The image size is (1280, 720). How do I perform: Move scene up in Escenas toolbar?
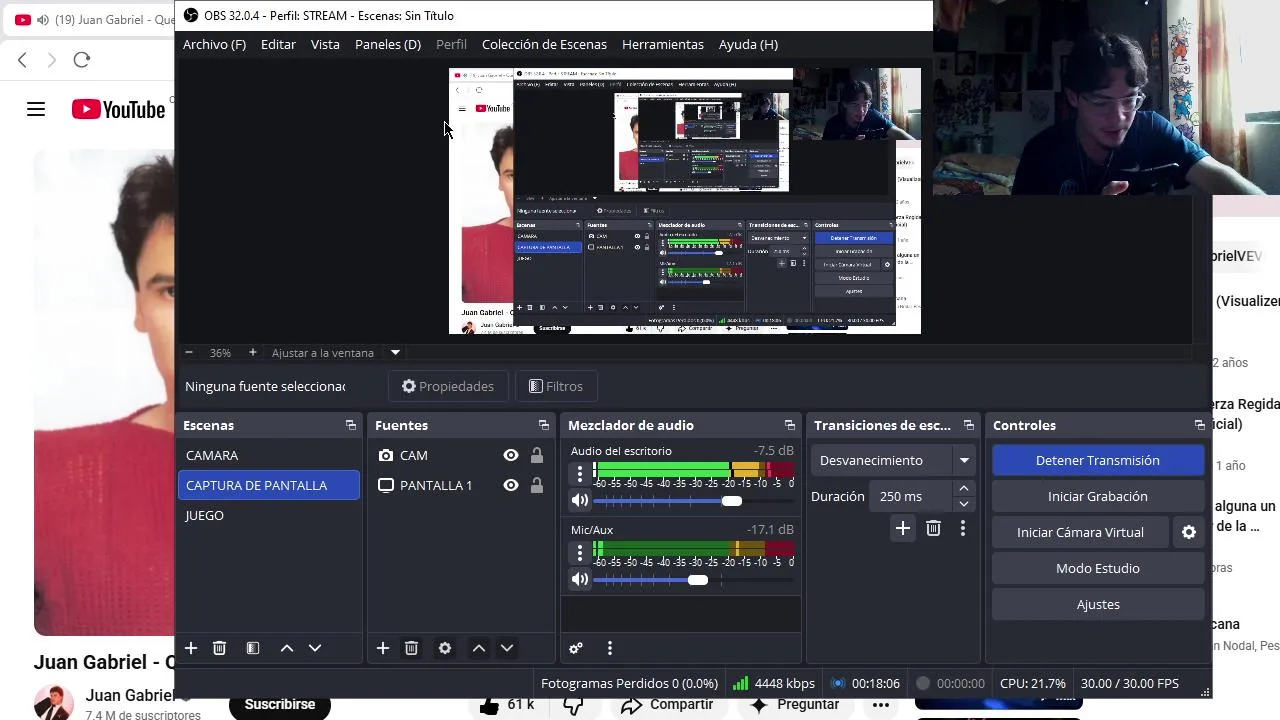287,648
